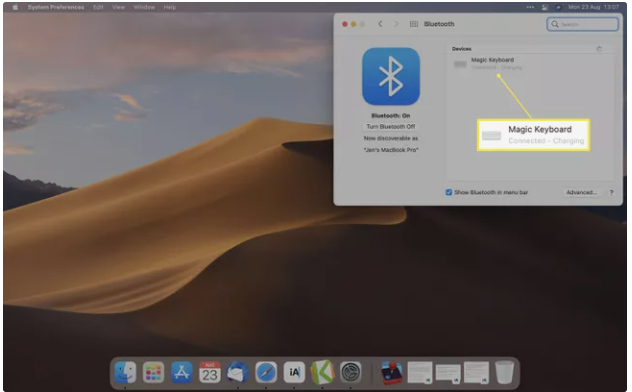Click the Turn Bluetooth Off button
Viewport: 632px width, 392px height.
pos(391,127)
